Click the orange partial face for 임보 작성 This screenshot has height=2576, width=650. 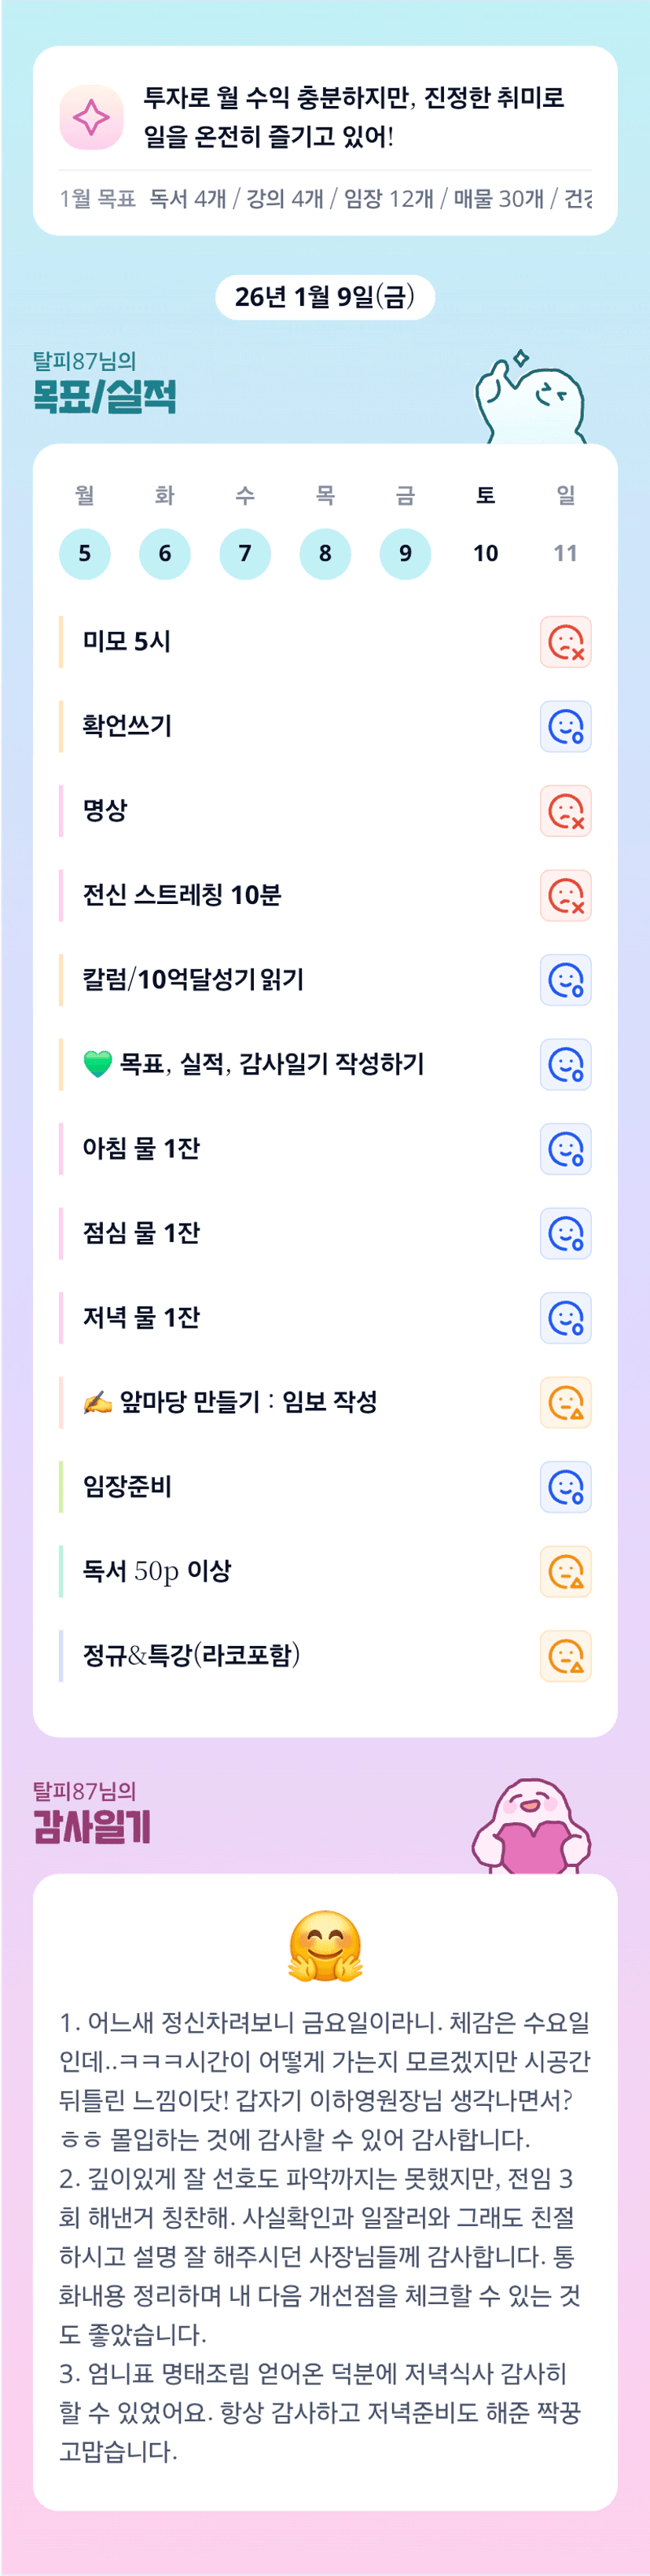565,1402
